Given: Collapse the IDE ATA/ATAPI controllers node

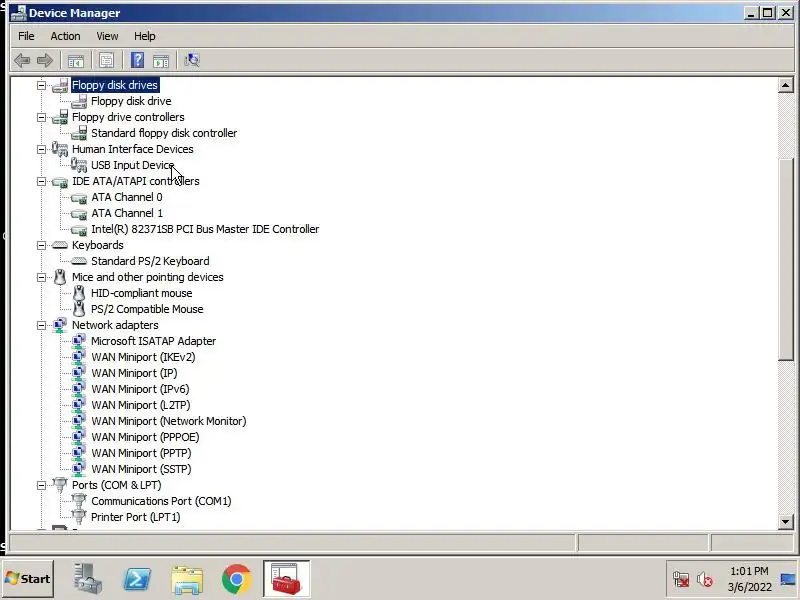Looking at the screenshot, I should point(41,181).
